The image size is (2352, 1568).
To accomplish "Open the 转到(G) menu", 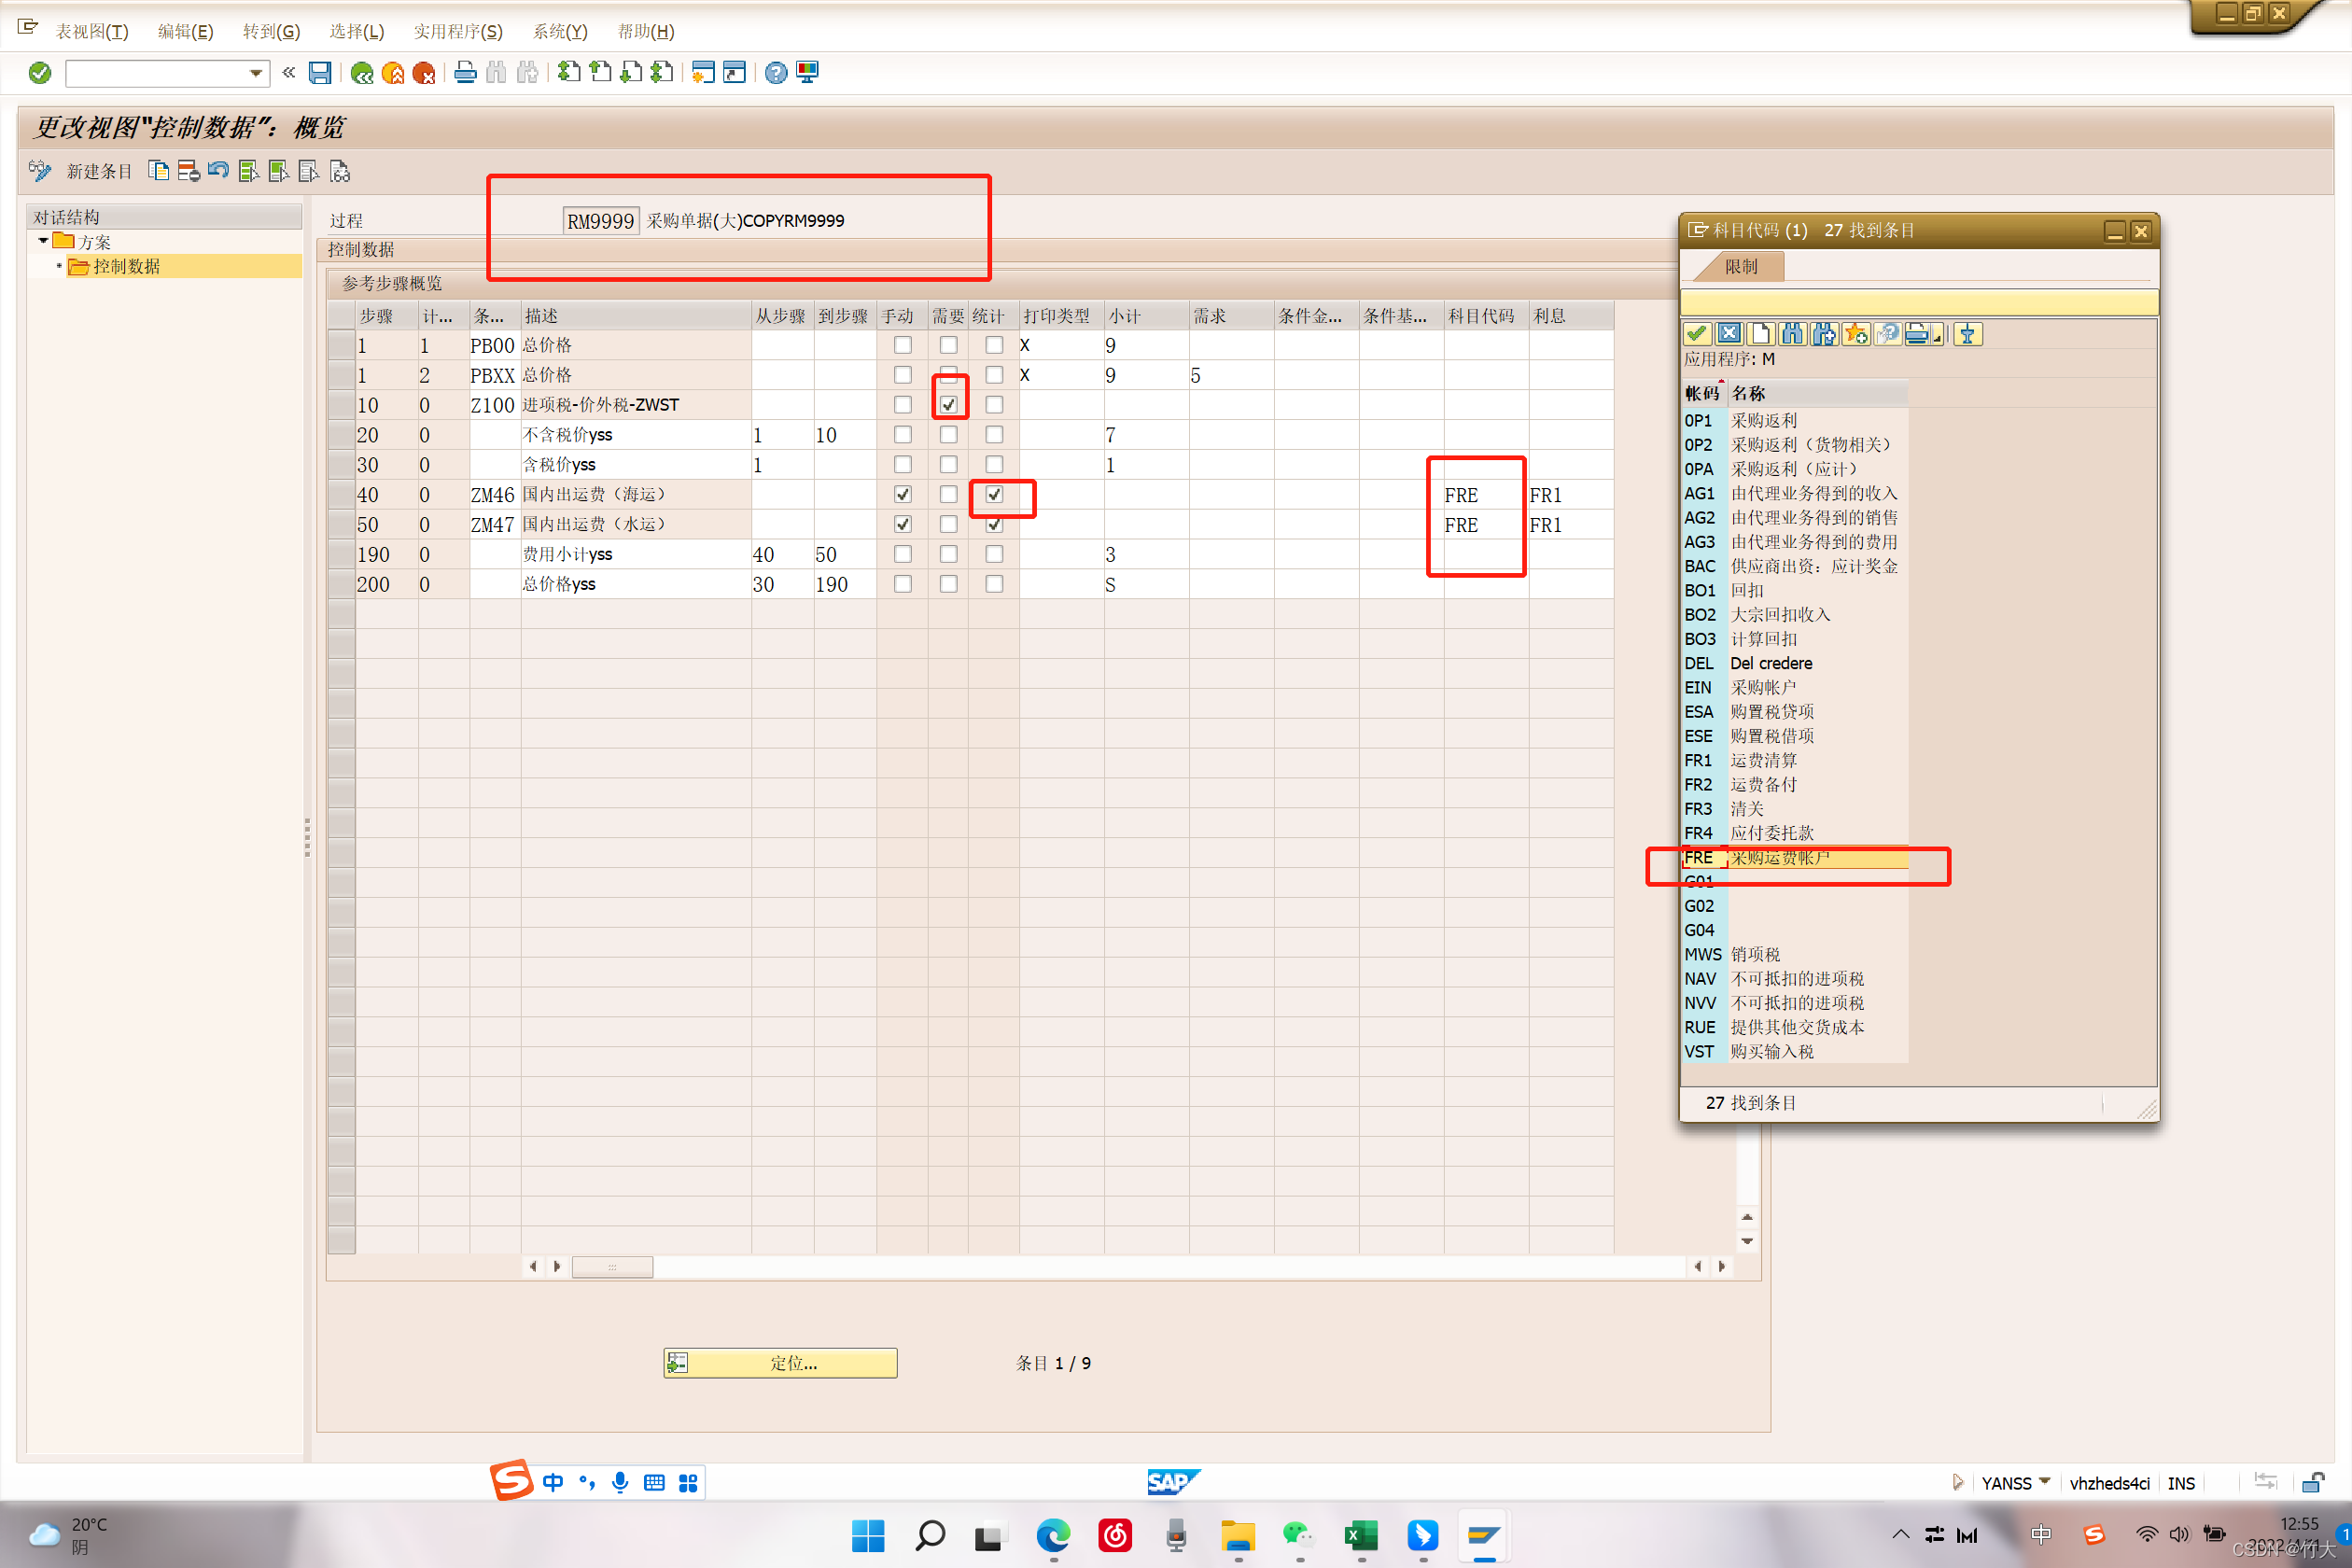I will pyautogui.click(x=271, y=31).
